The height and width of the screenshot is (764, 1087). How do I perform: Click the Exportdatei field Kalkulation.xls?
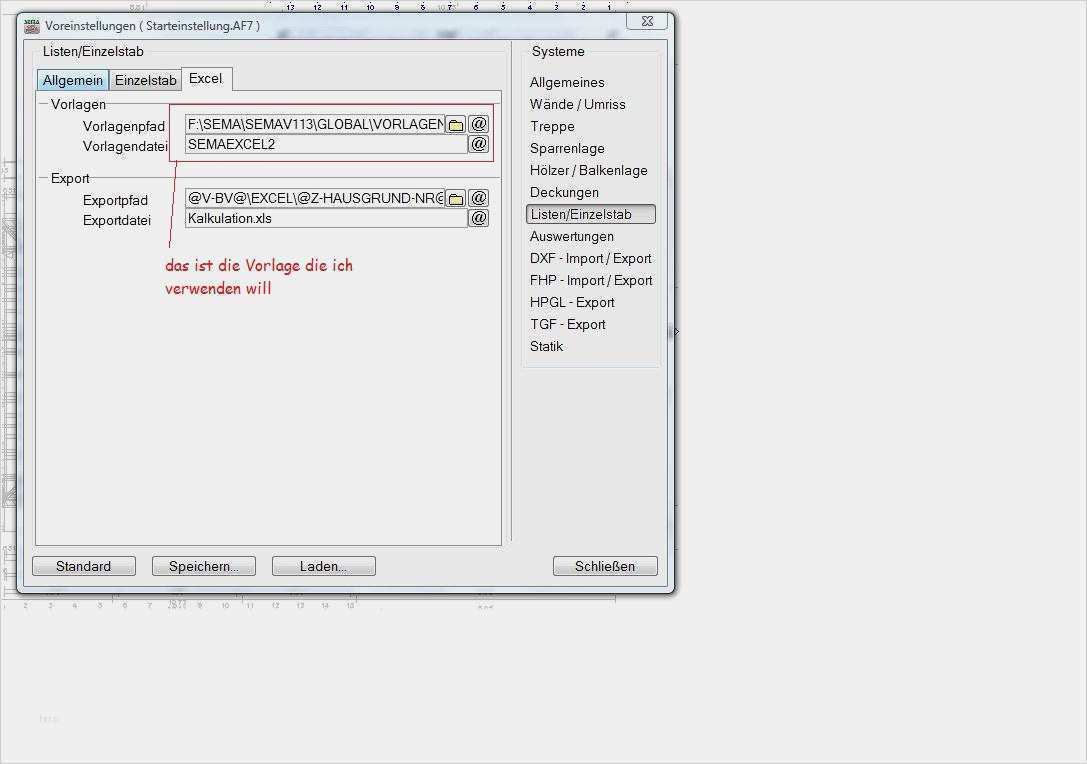pyautogui.click(x=325, y=218)
